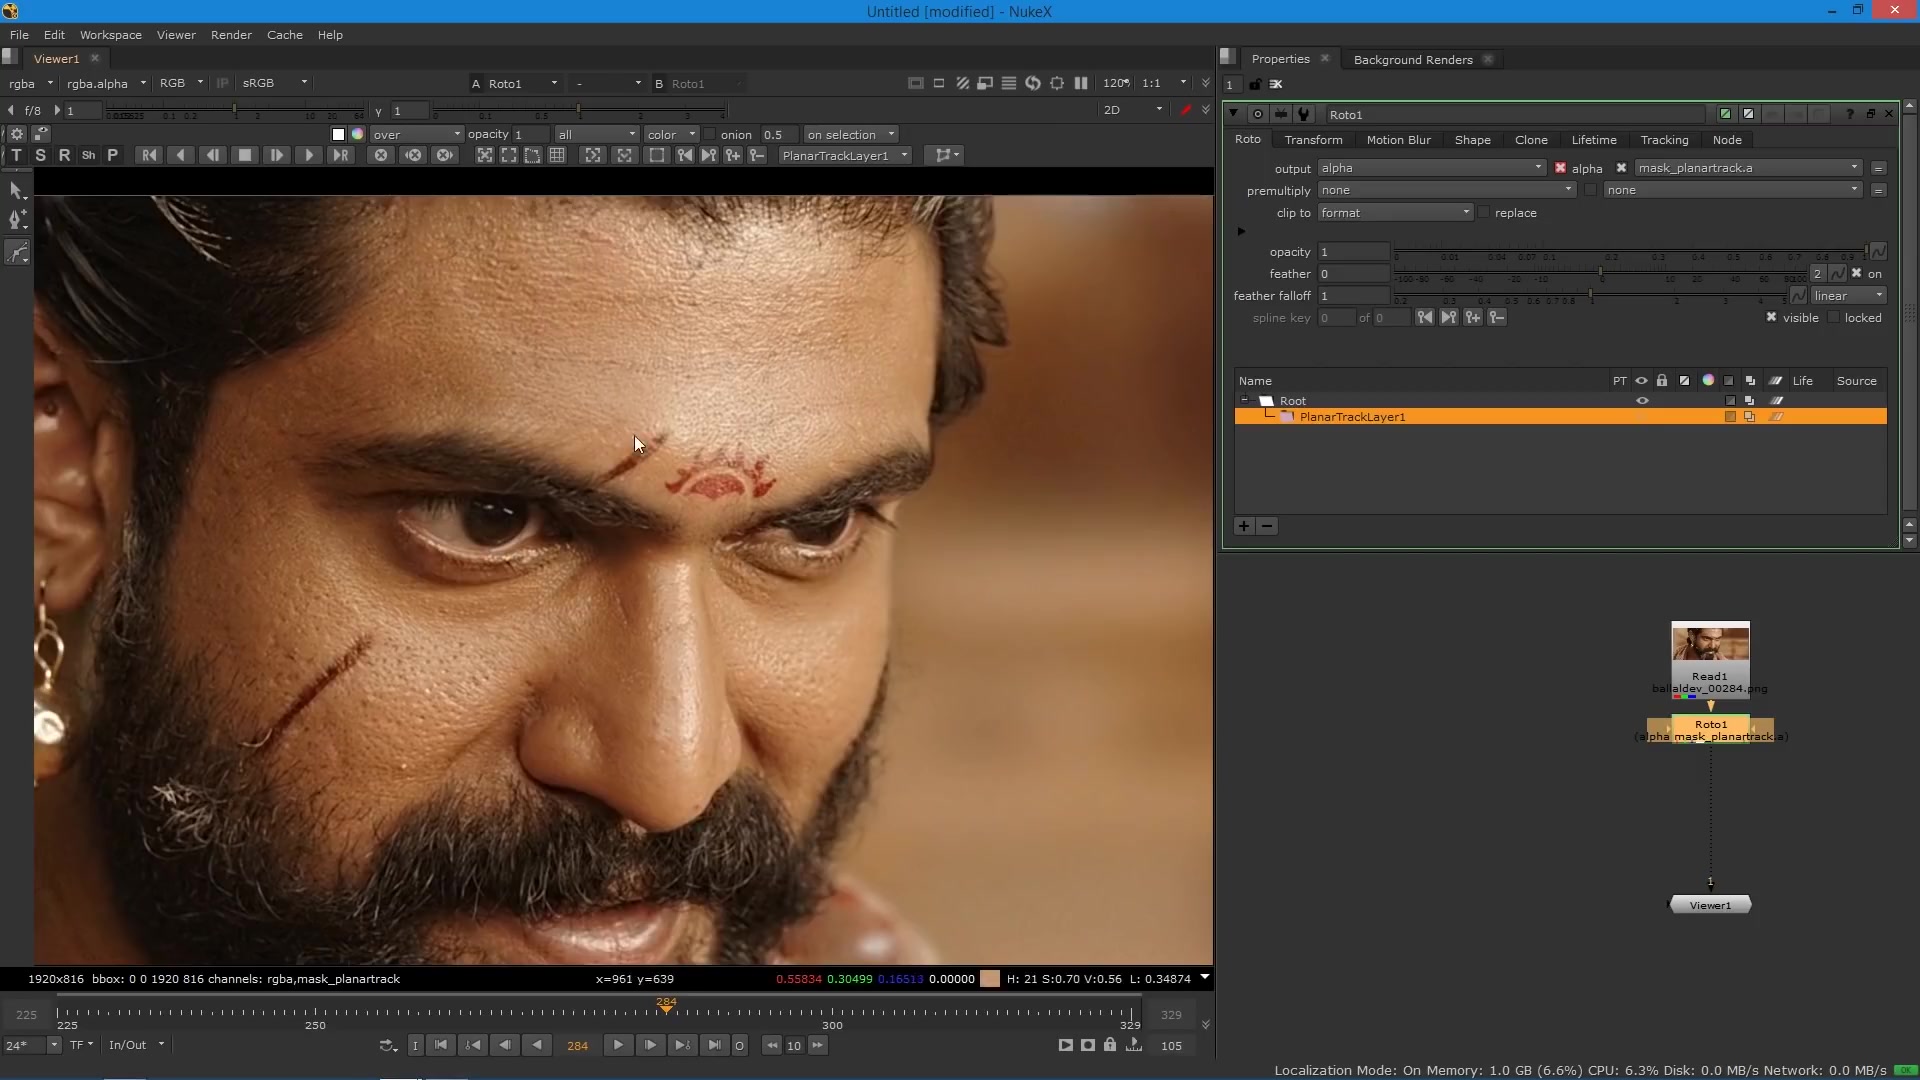Open the output channel dropdown
The image size is (1920, 1080).
coord(1432,167)
